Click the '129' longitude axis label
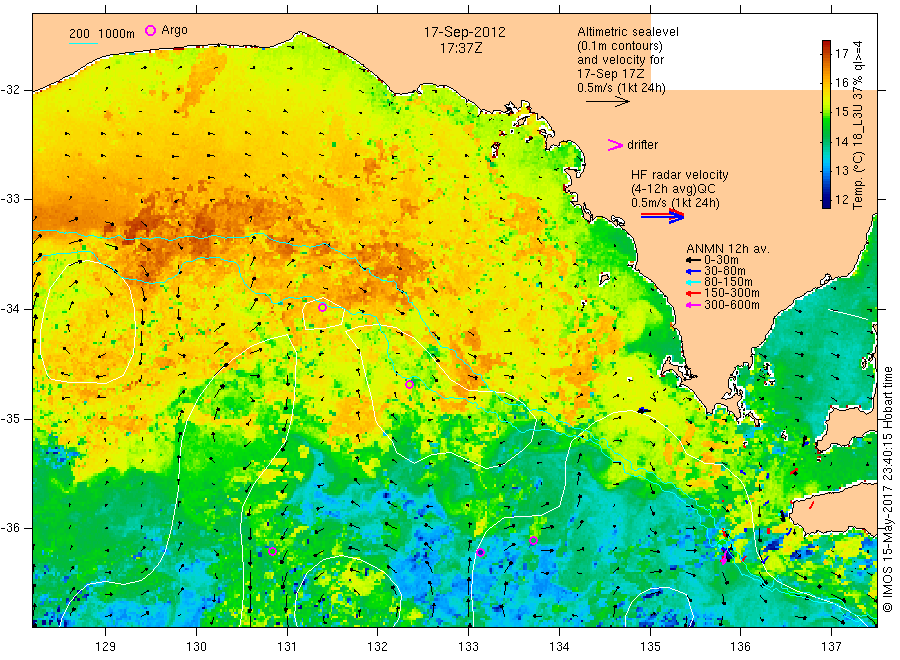Image resolution: width=900 pixels, height=660 pixels. pos(106,646)
